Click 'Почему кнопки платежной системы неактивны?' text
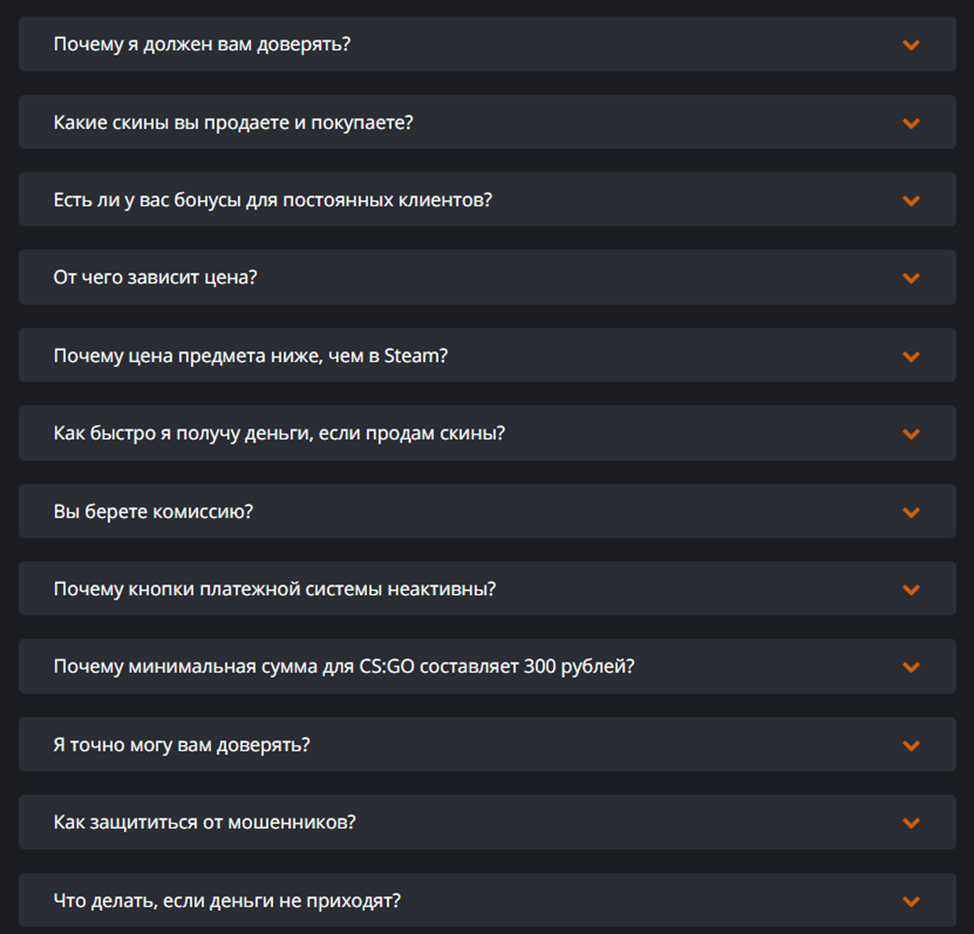974x934 pixels. [x=275, y=590]
